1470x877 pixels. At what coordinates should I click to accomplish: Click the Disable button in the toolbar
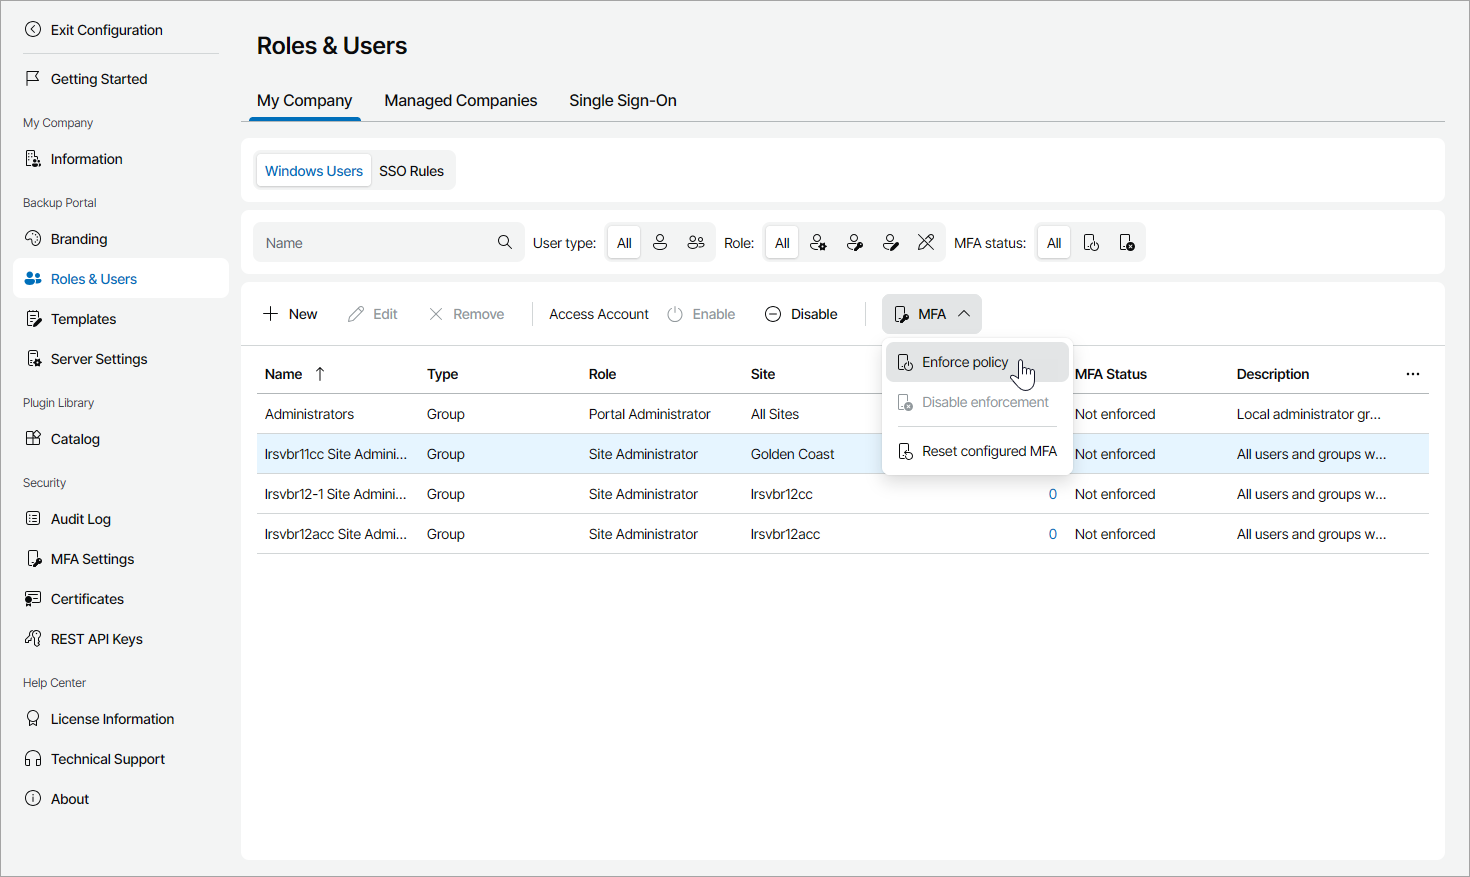coord(801,314)
